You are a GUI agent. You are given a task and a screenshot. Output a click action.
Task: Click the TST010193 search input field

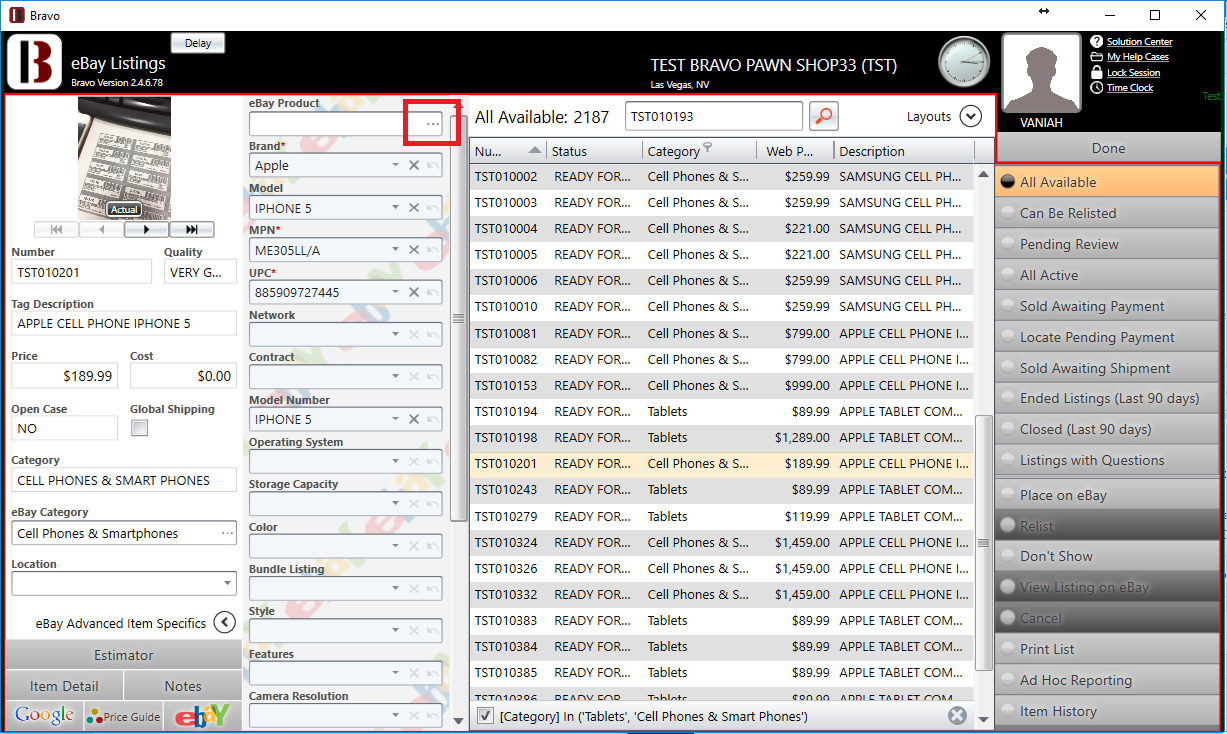tap(714, 116)
